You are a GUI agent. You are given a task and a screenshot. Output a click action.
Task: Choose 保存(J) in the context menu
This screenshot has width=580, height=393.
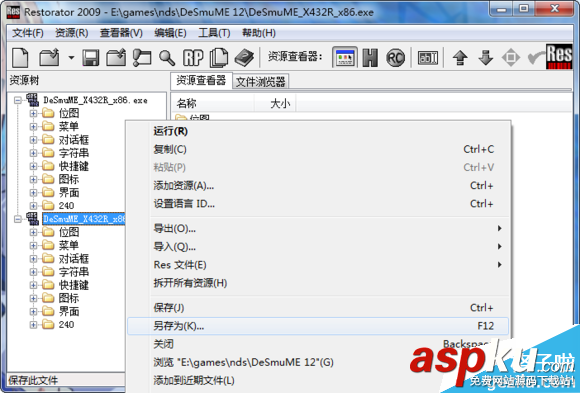coord(318,308)
